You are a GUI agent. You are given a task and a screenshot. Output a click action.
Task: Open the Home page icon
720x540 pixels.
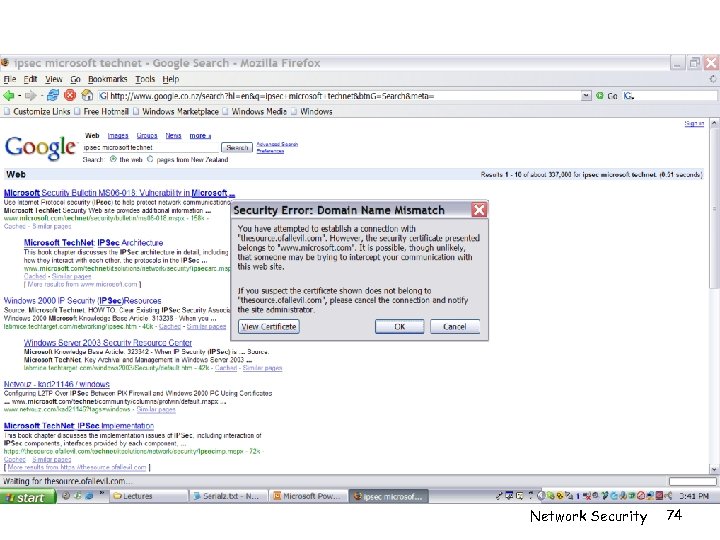(87, 95)
